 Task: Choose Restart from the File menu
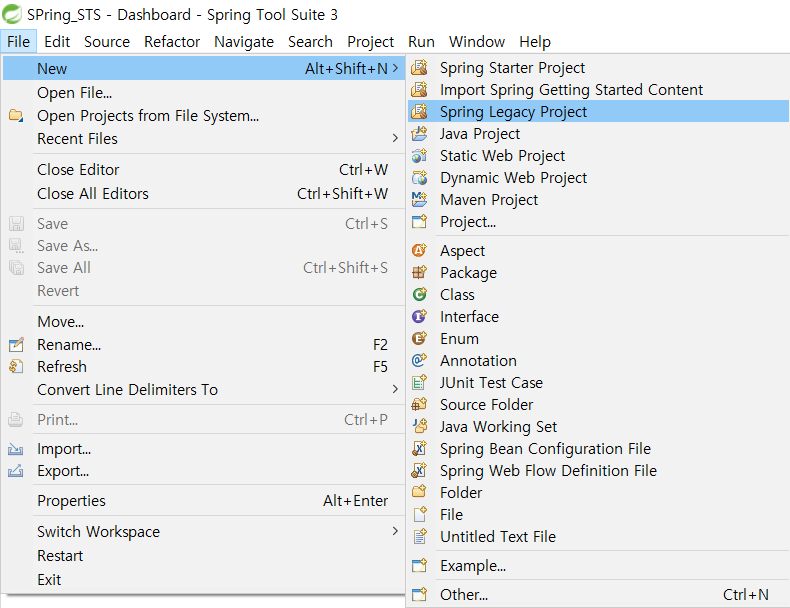(204, 556)
